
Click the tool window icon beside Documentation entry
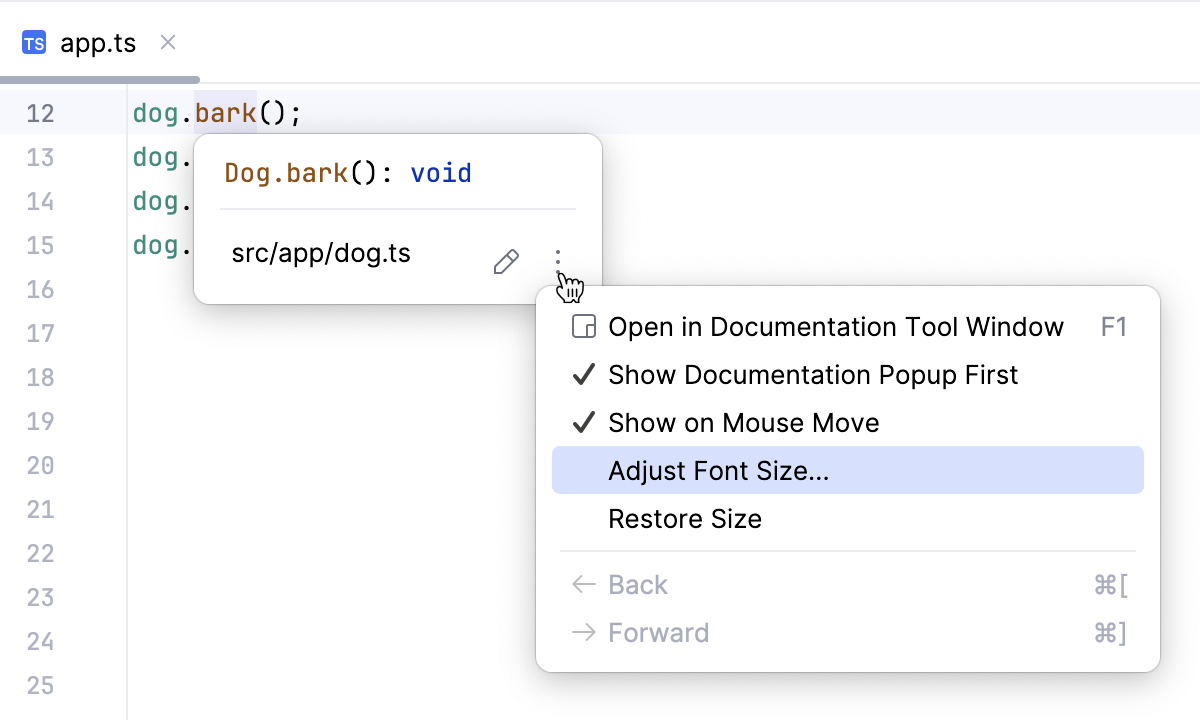tap(583, 326)
